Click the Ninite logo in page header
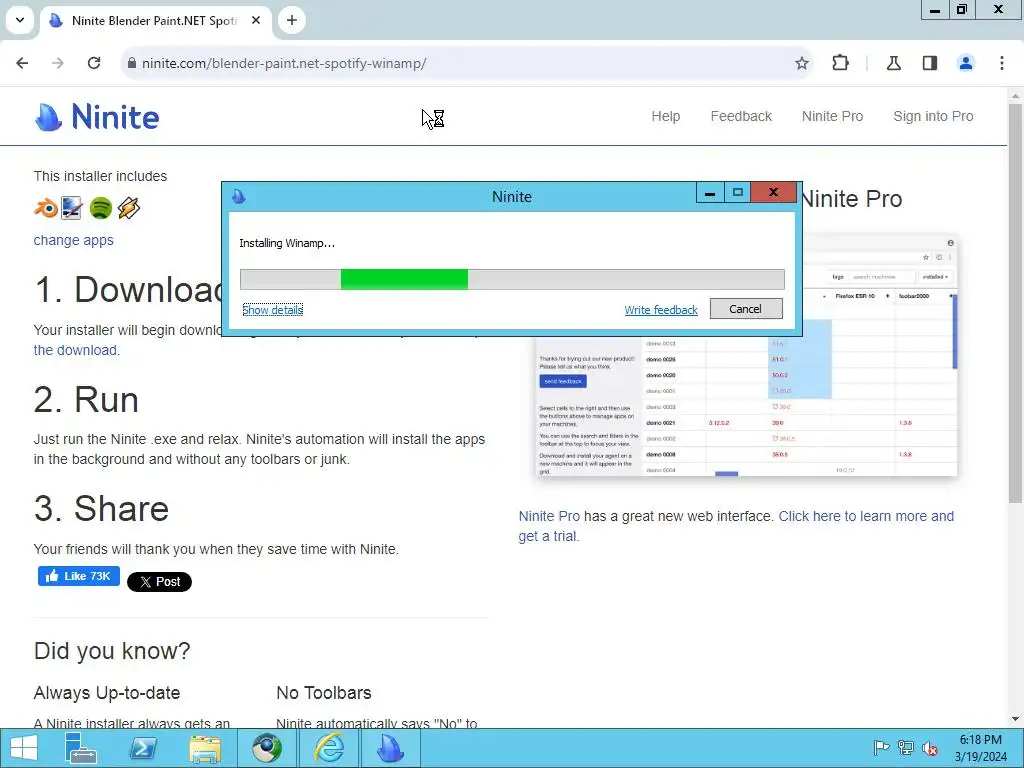 (x=97, y=117)
